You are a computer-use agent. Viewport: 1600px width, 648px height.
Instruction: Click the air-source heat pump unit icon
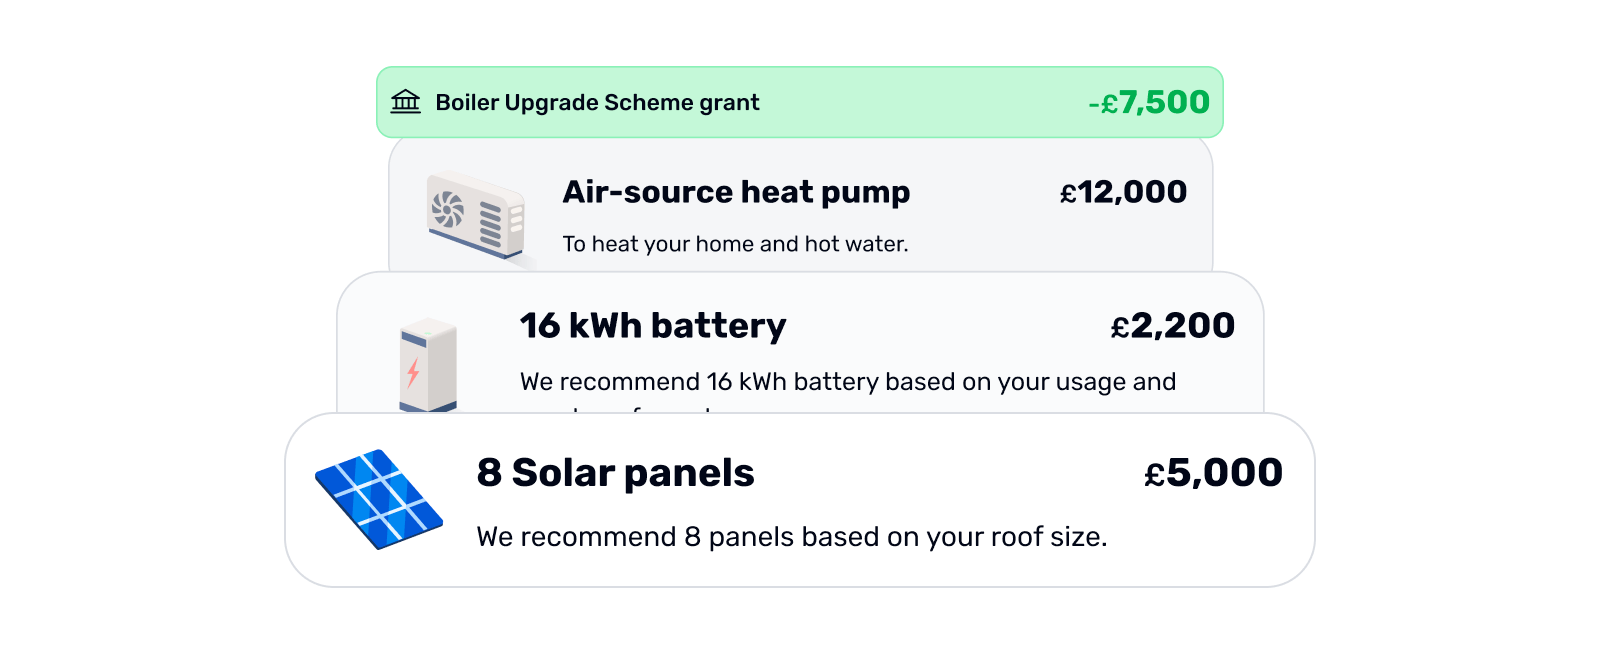coord(476,217)
